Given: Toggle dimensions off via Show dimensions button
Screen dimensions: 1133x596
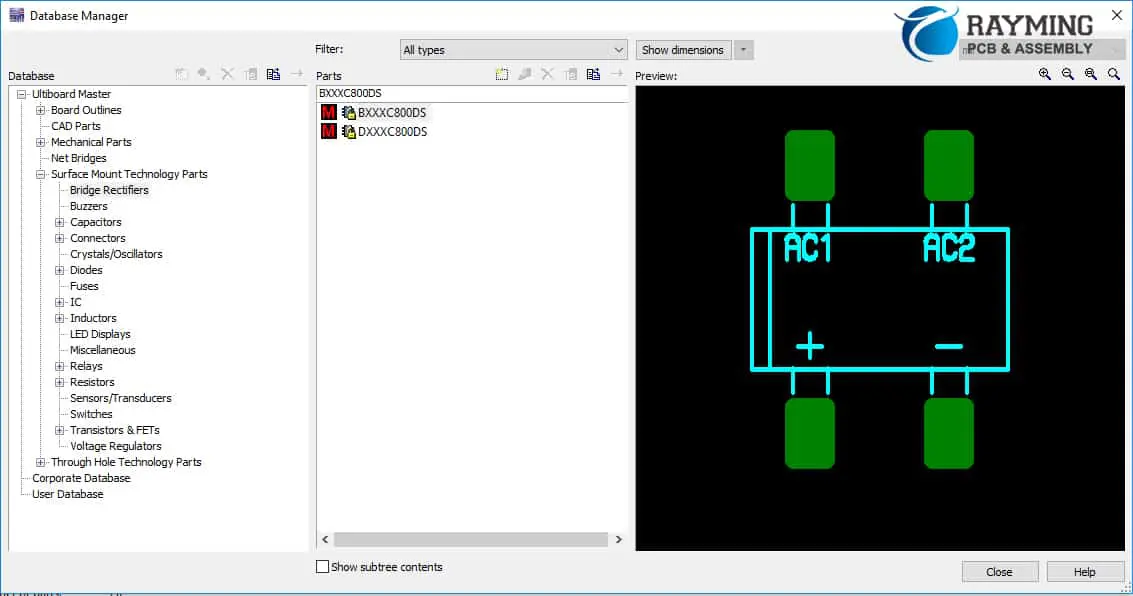Looking at the screenshot, I should point(682,49).
